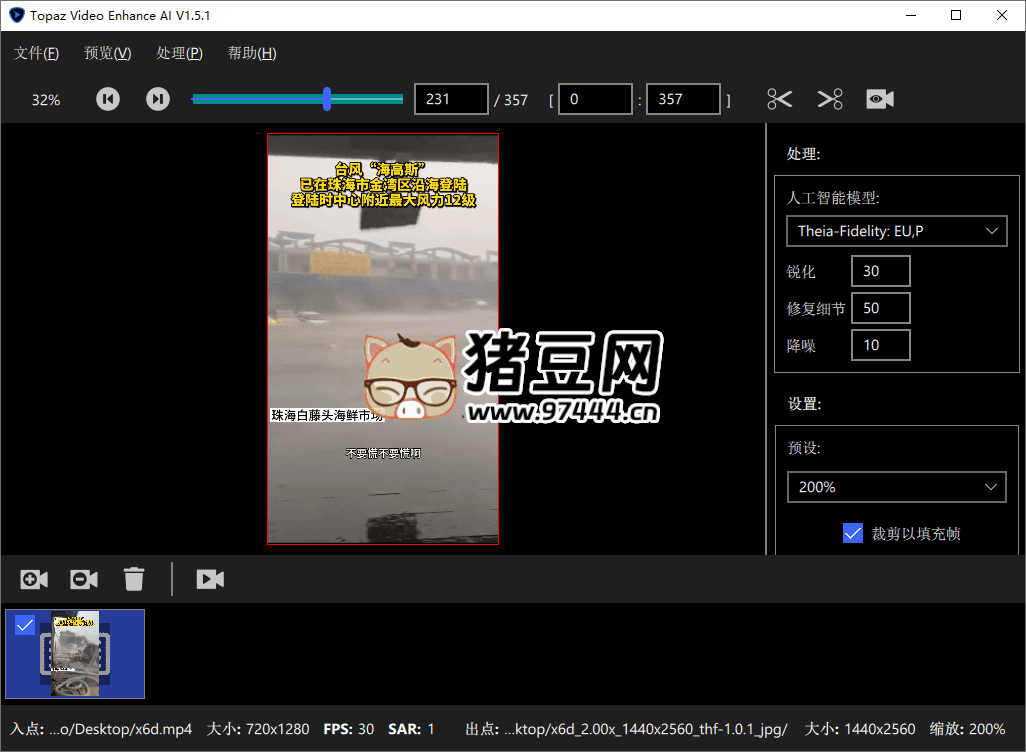
Task: Open the 处理(P) menu
Action: pos(180,53)
